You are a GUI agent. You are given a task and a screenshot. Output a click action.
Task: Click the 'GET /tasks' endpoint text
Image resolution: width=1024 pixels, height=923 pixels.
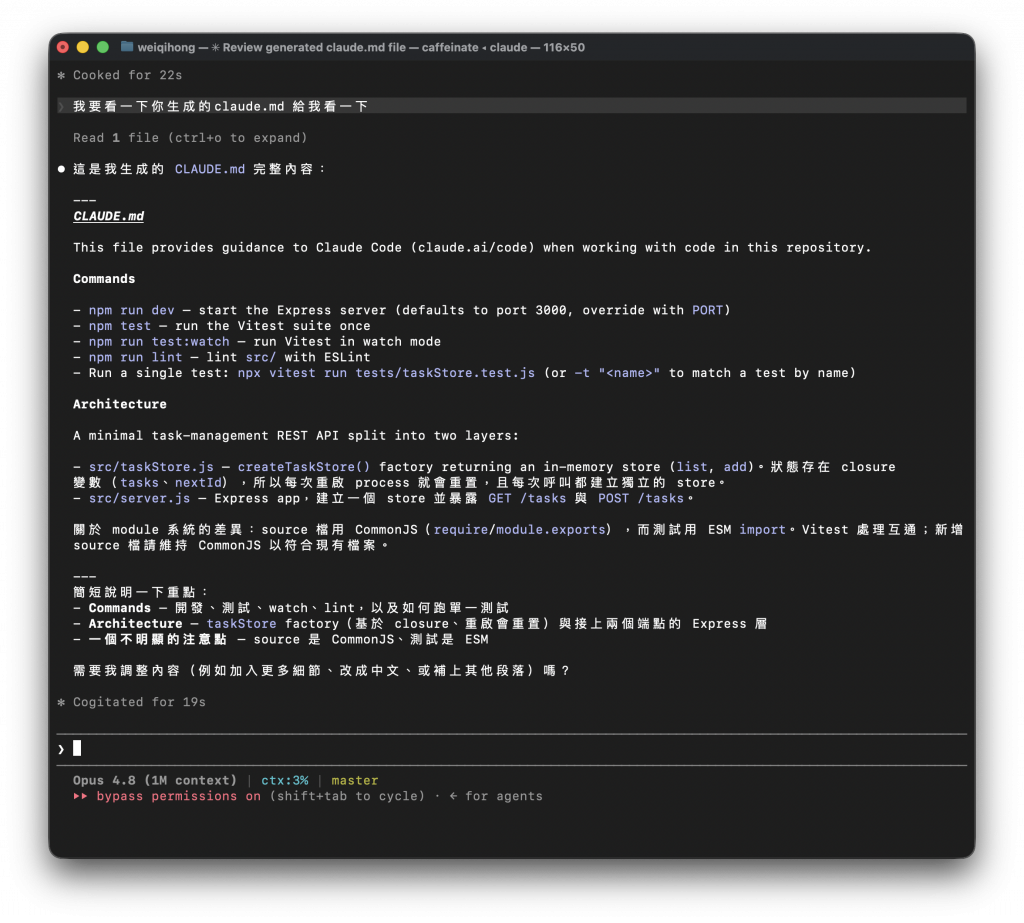527,498
